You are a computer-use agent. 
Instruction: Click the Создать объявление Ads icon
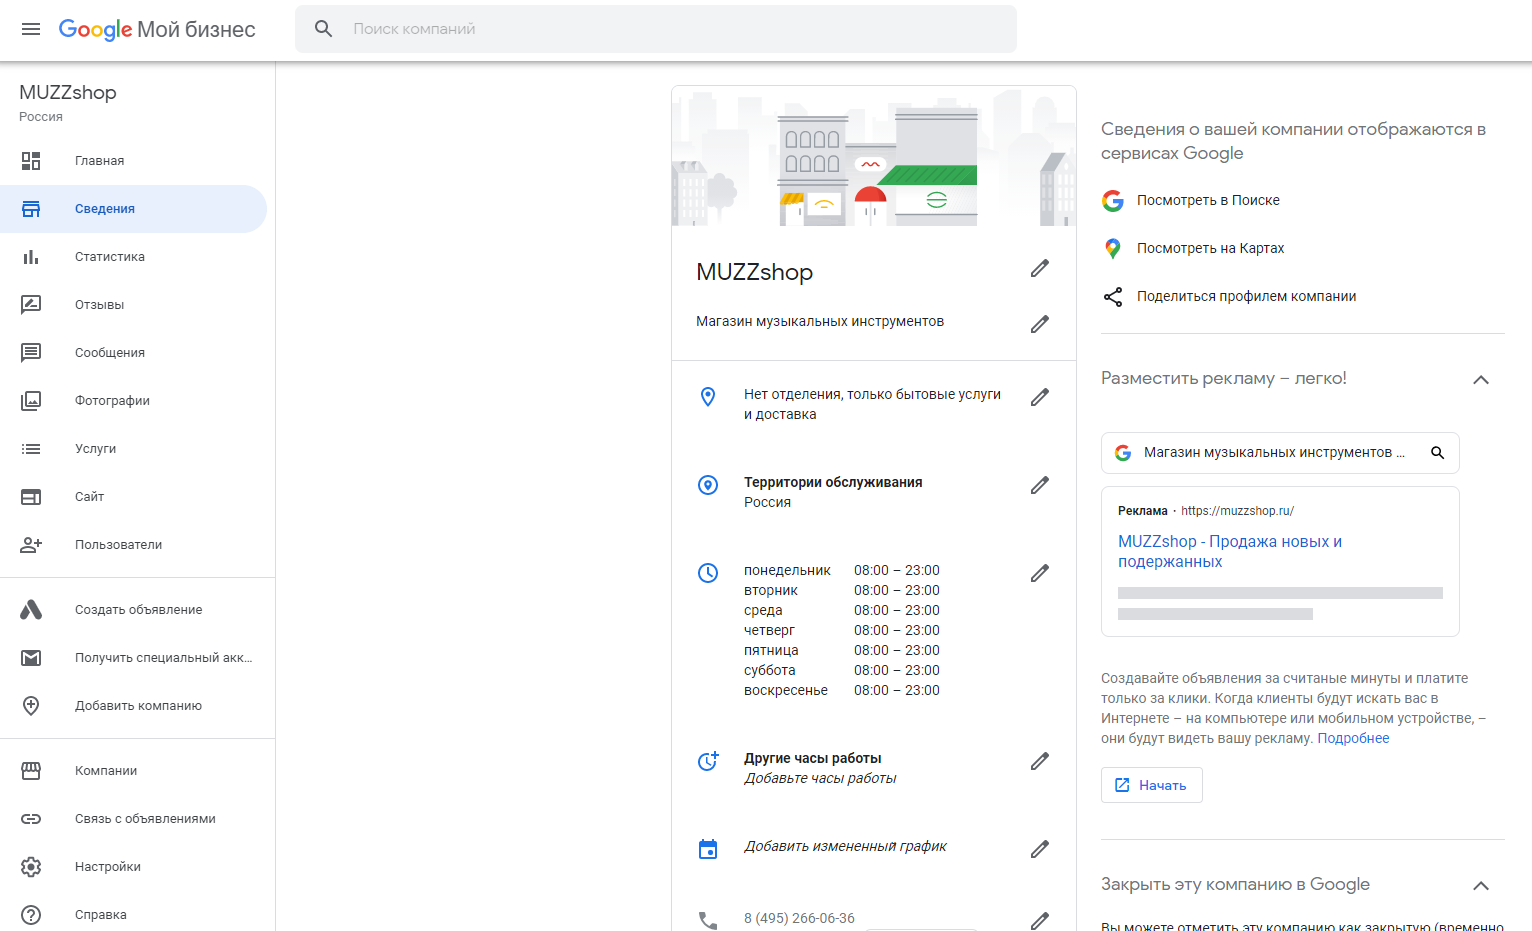31,610
